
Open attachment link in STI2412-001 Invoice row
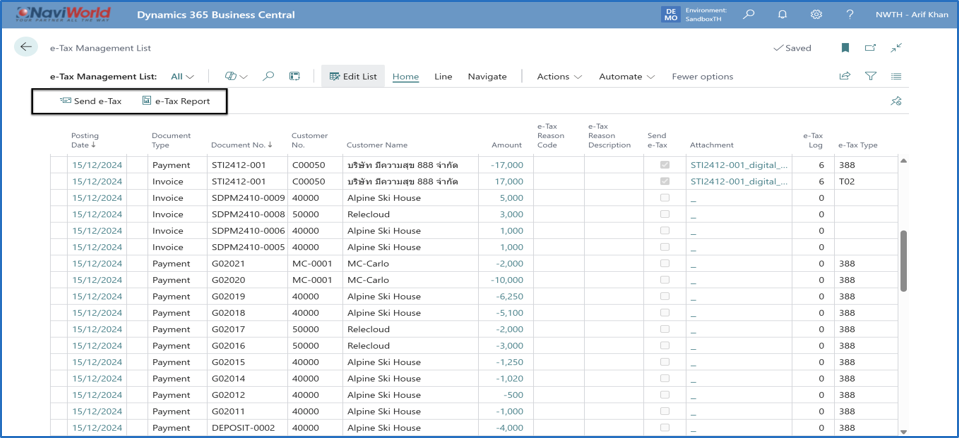(739, 182)
